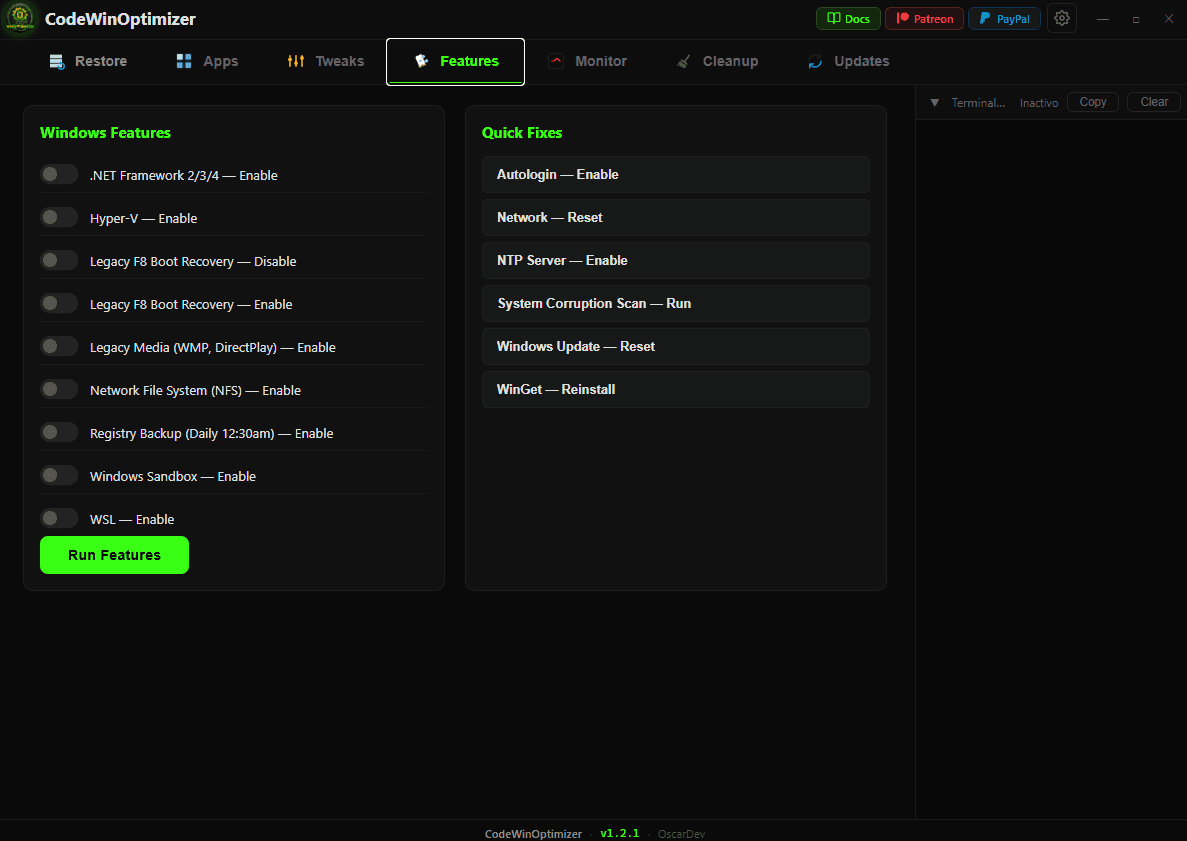Click the Tweaks sliders icon
The image size is (1187, 841).
coord(296,61)
